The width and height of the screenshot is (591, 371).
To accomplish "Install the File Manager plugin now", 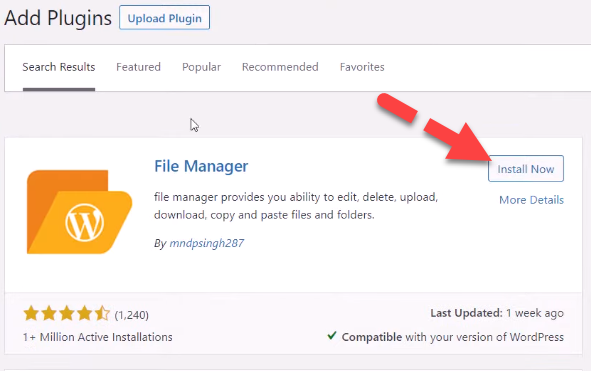I will pos(526,169).
